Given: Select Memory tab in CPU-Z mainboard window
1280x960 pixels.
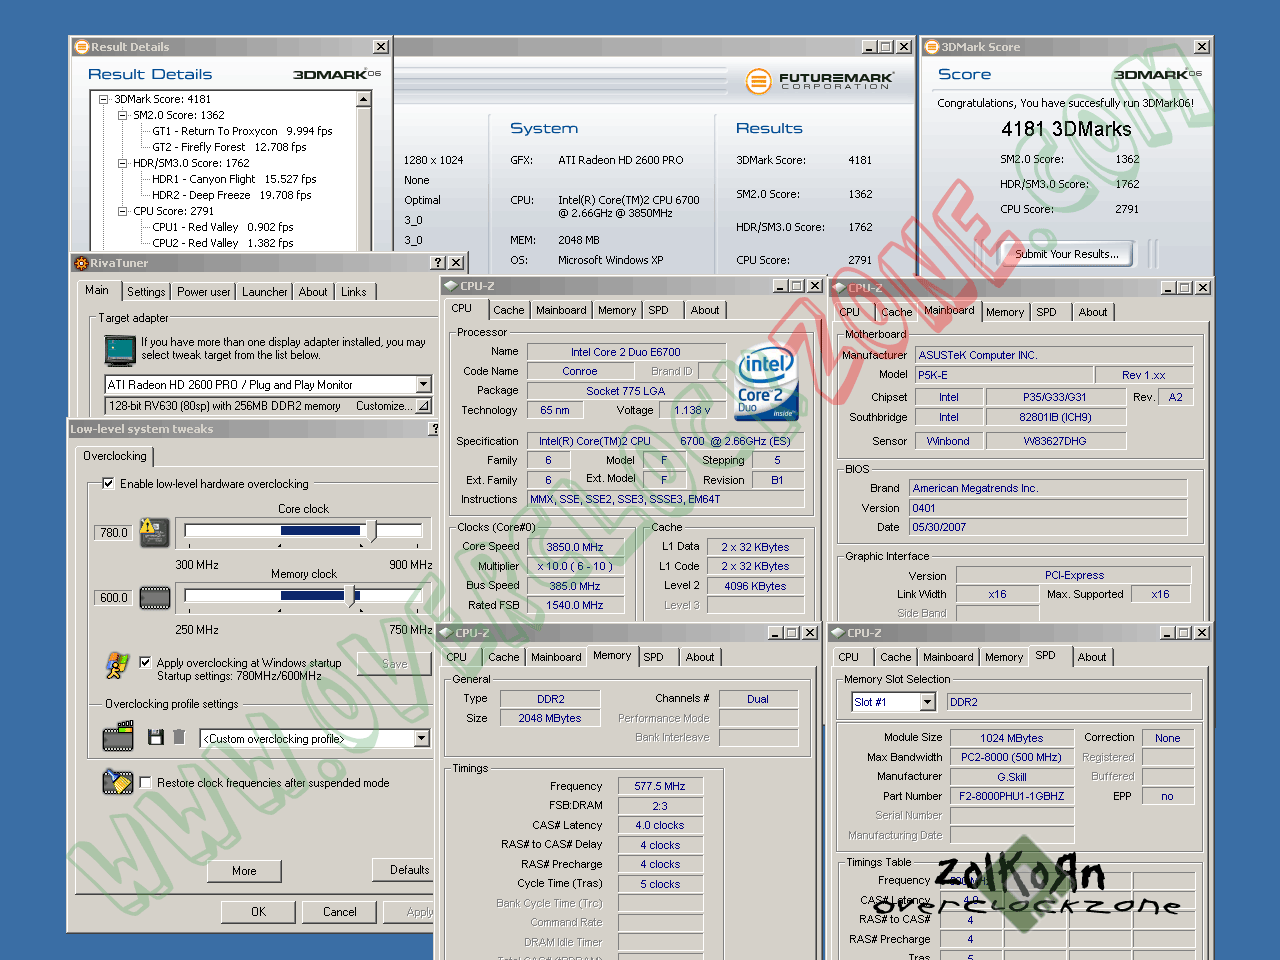Looking at the screenshot, I should (x=1005, y=312).
